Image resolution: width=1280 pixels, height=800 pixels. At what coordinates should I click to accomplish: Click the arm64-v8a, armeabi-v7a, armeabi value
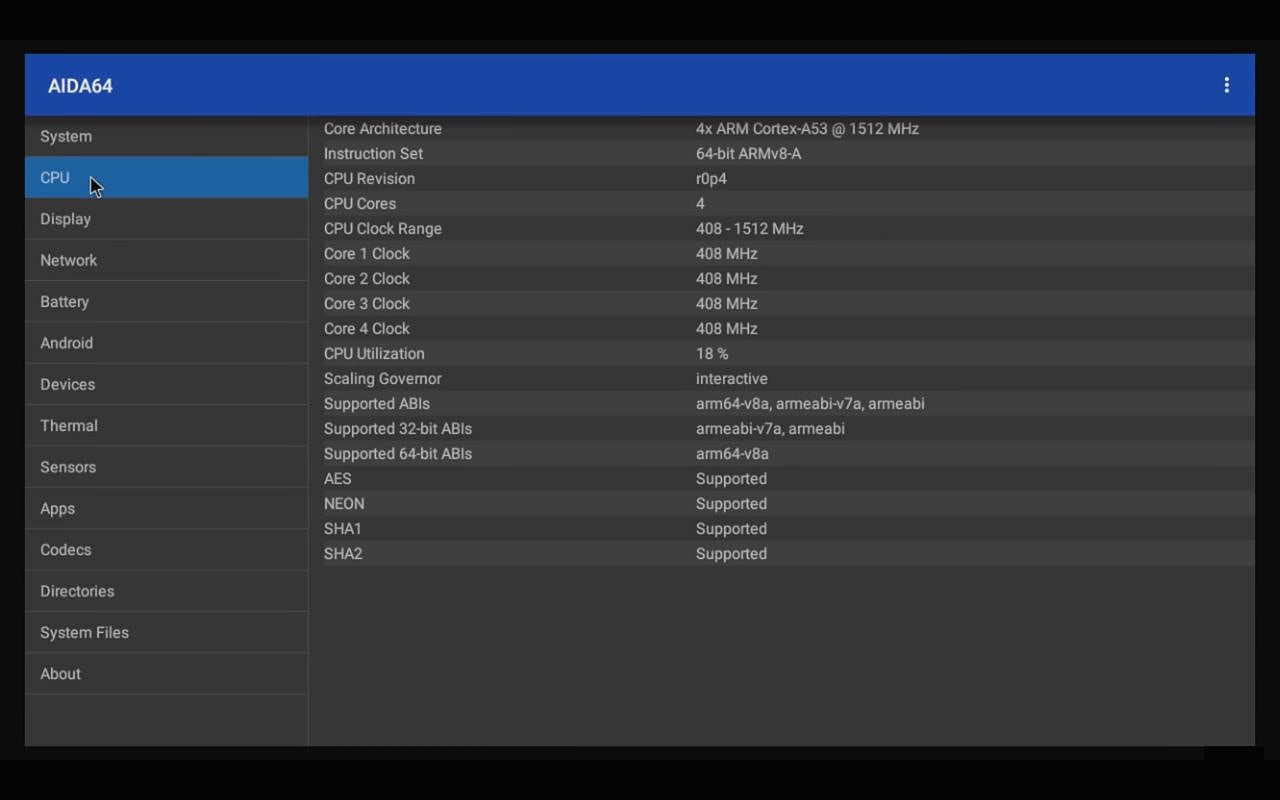point(810,404)
